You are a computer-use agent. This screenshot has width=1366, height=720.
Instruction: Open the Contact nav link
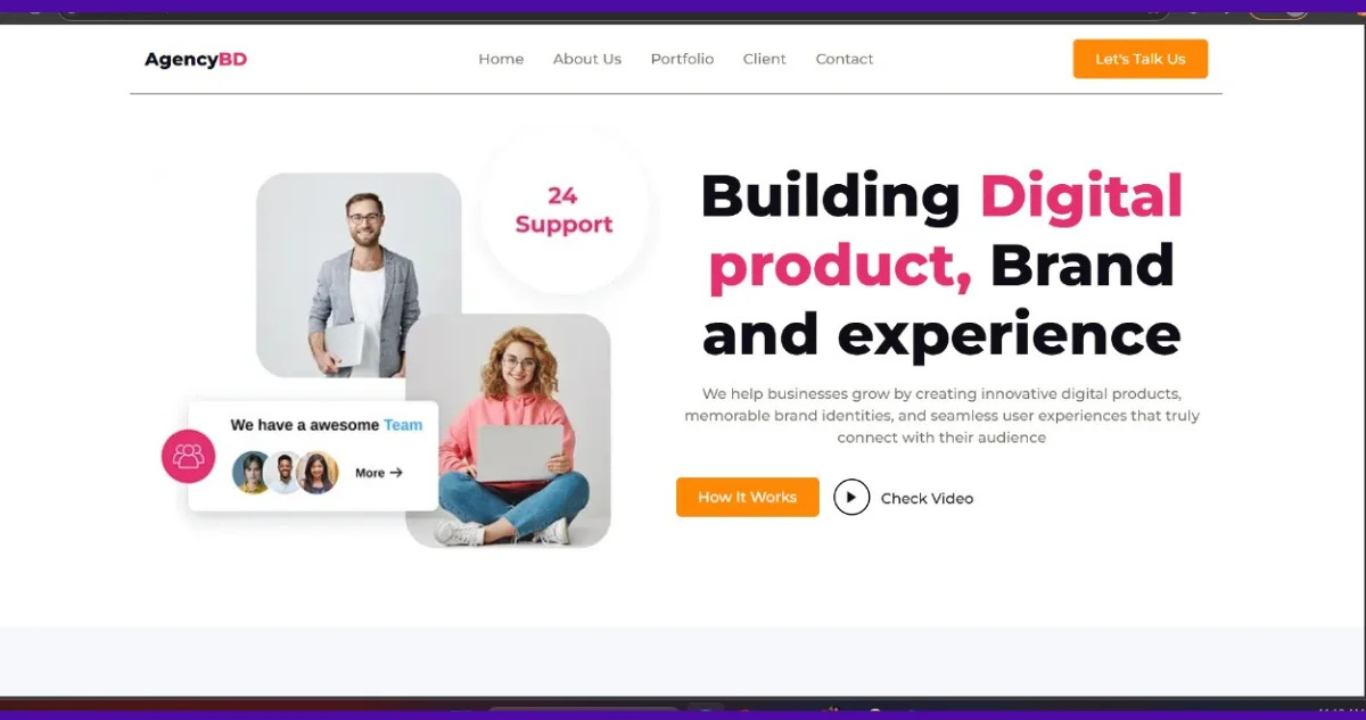844,59
